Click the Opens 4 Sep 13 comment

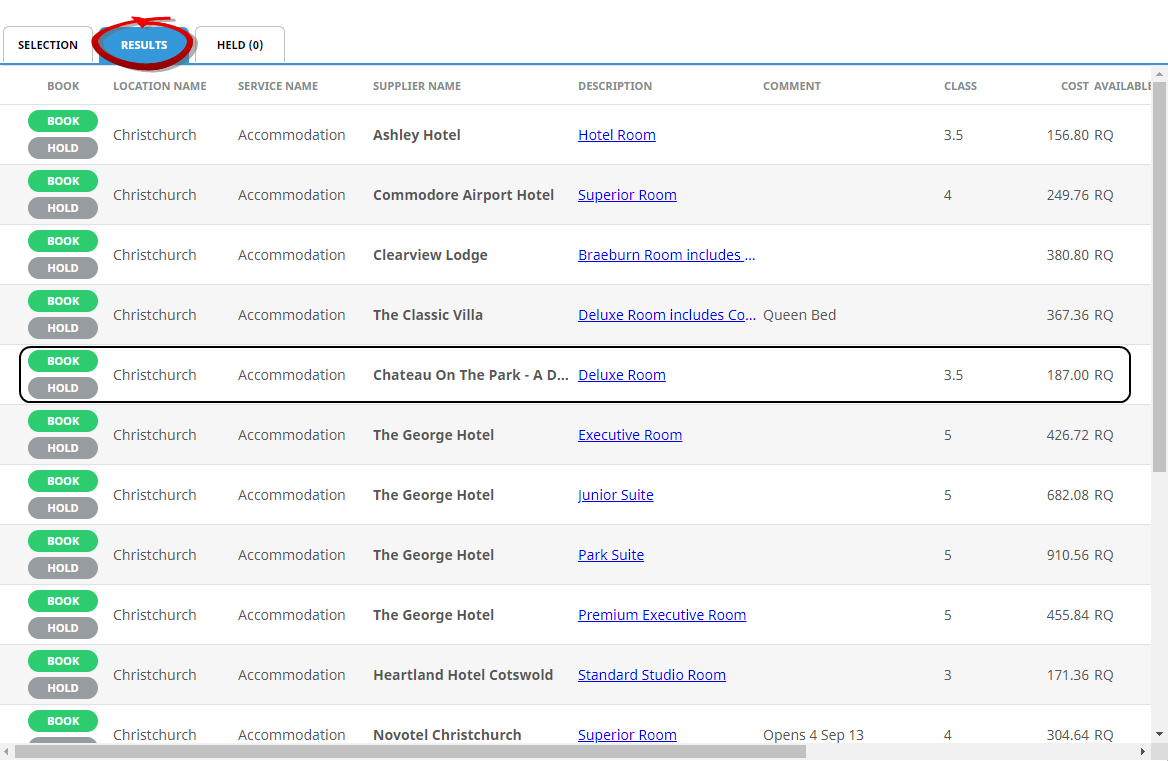[x=813, y=735]
